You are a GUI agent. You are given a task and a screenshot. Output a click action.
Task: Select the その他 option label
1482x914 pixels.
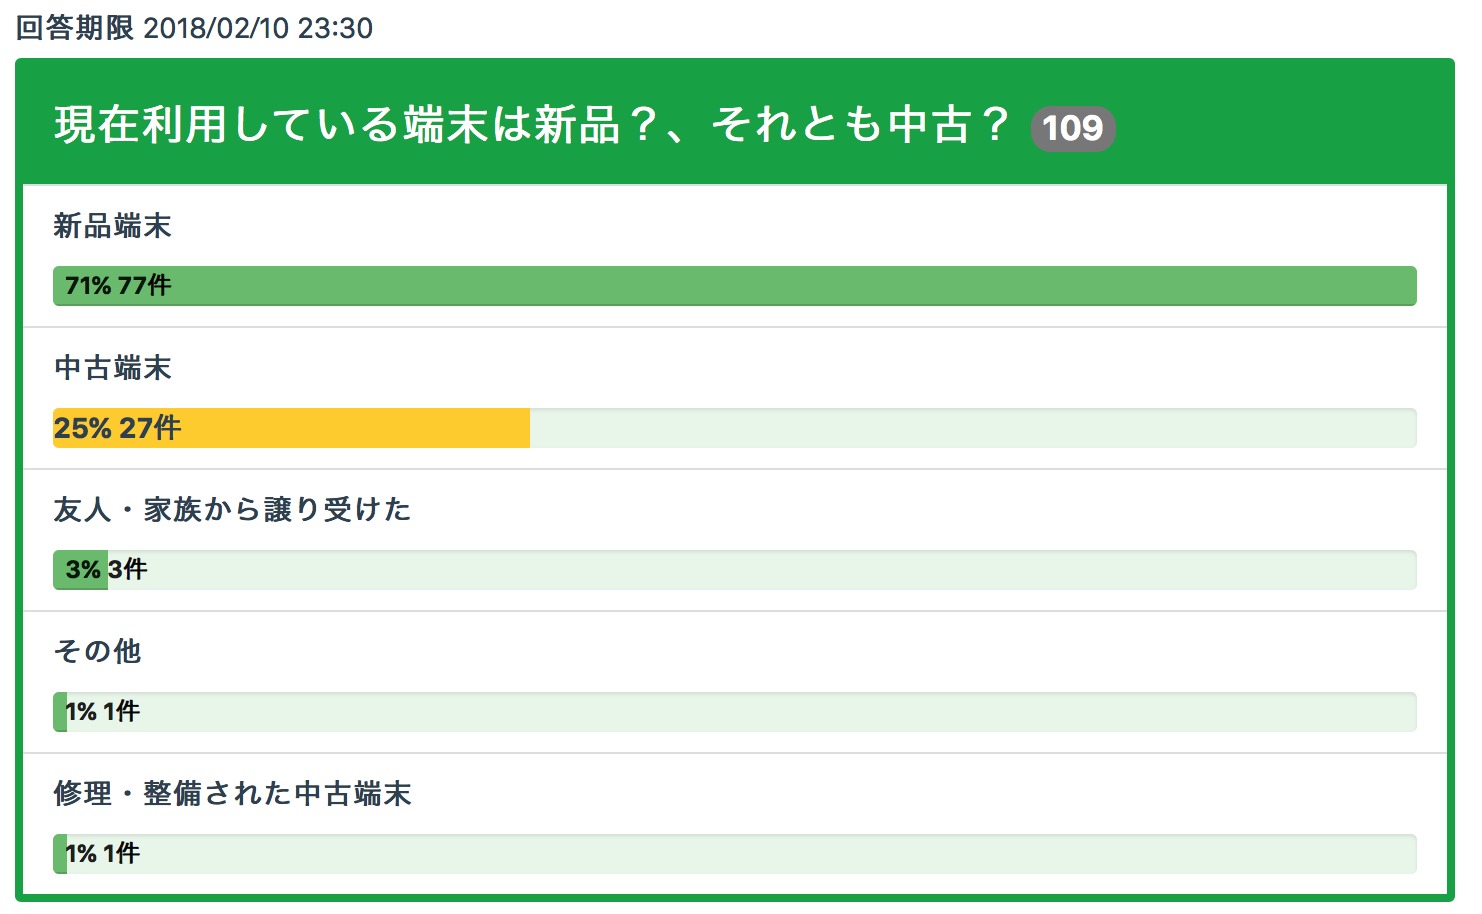pos(97,652)
